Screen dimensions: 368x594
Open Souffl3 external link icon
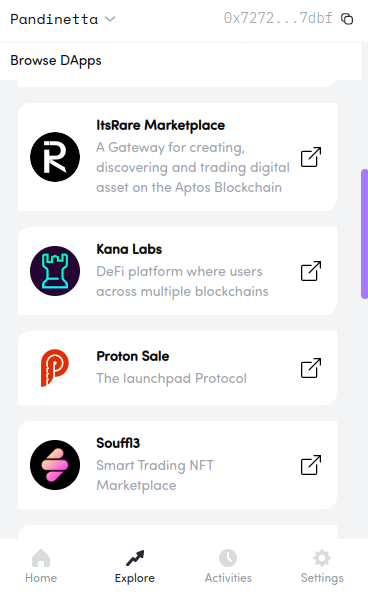click(x=311, y=465)
